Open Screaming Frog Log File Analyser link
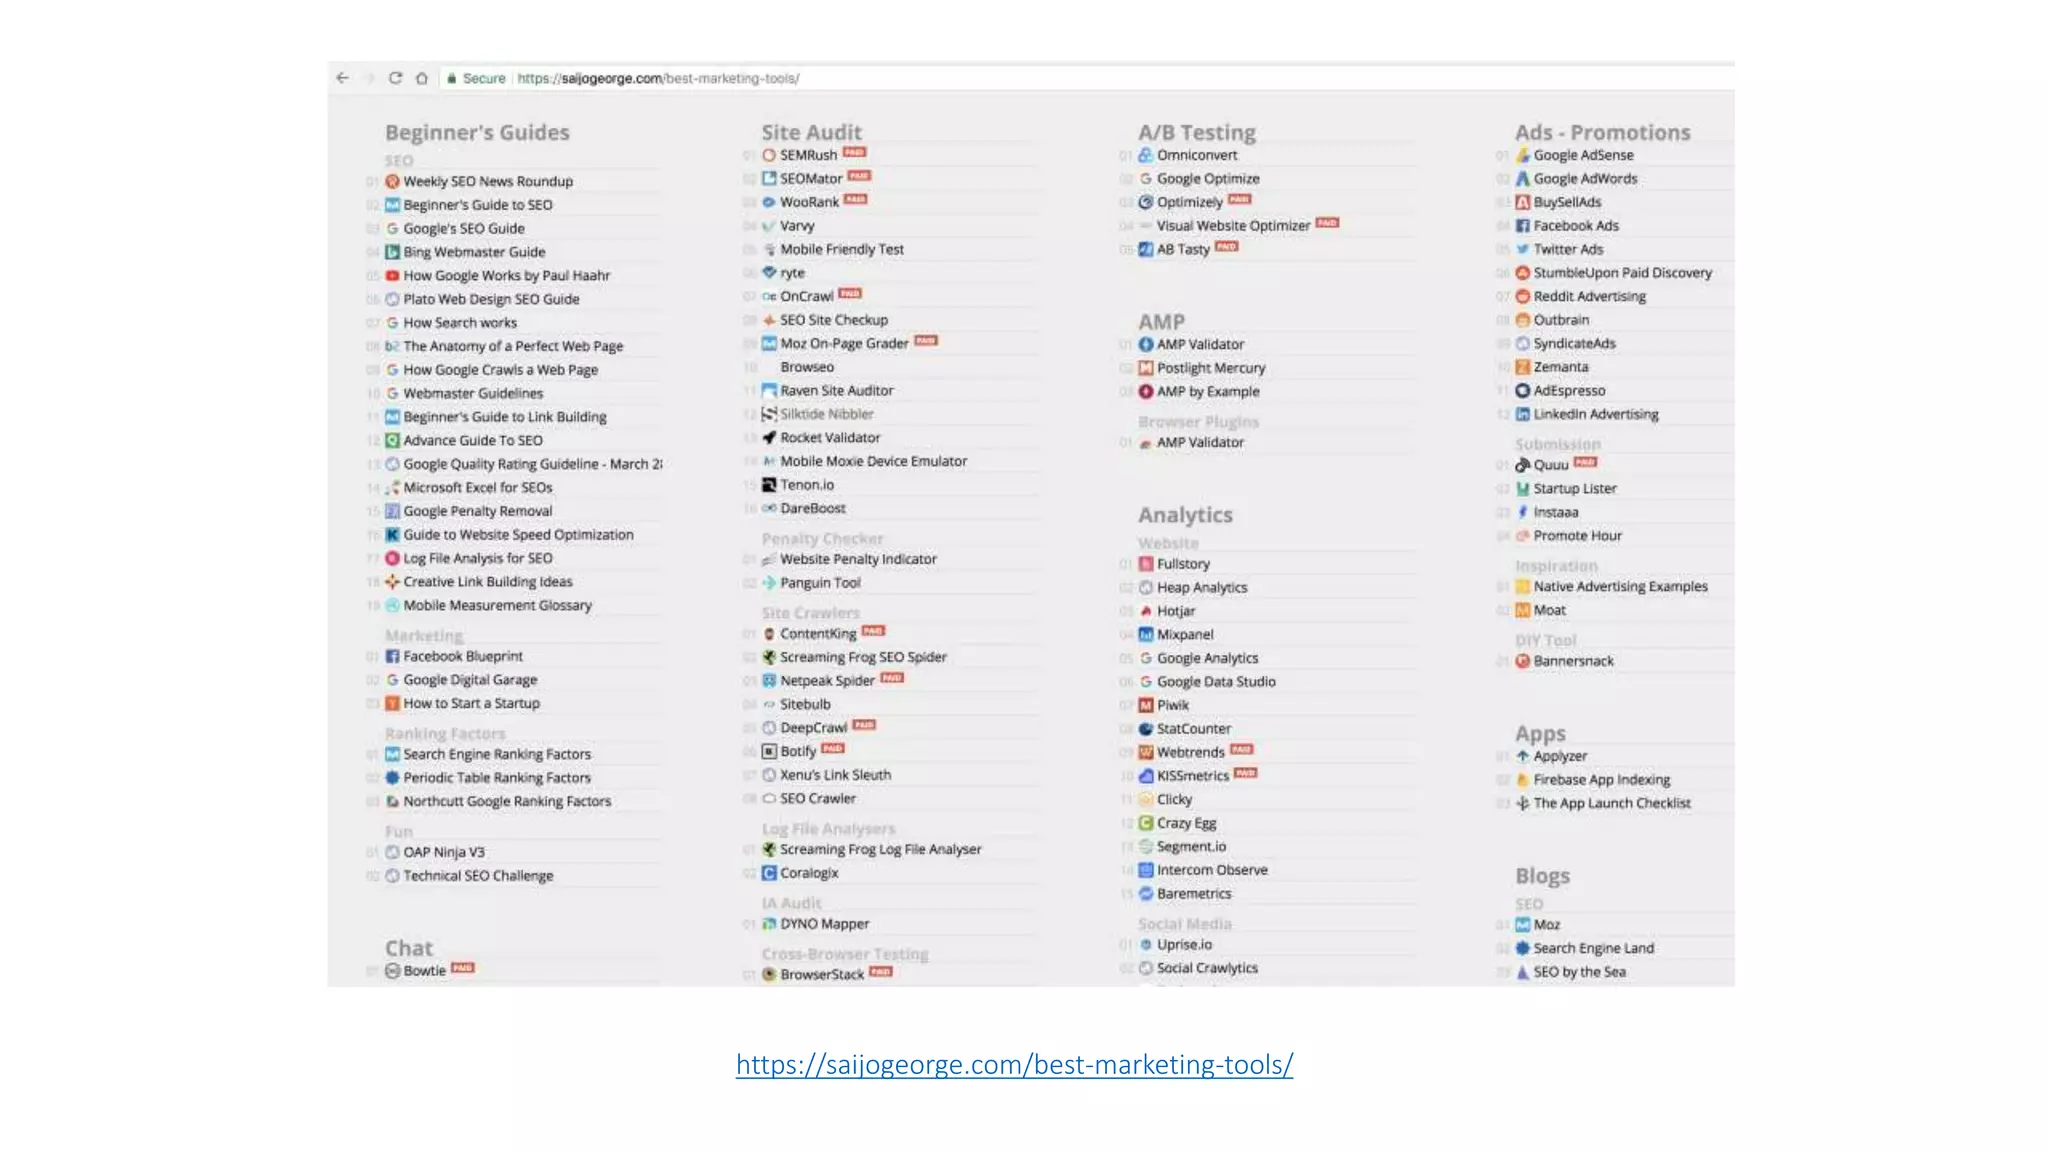 (880, 849)
